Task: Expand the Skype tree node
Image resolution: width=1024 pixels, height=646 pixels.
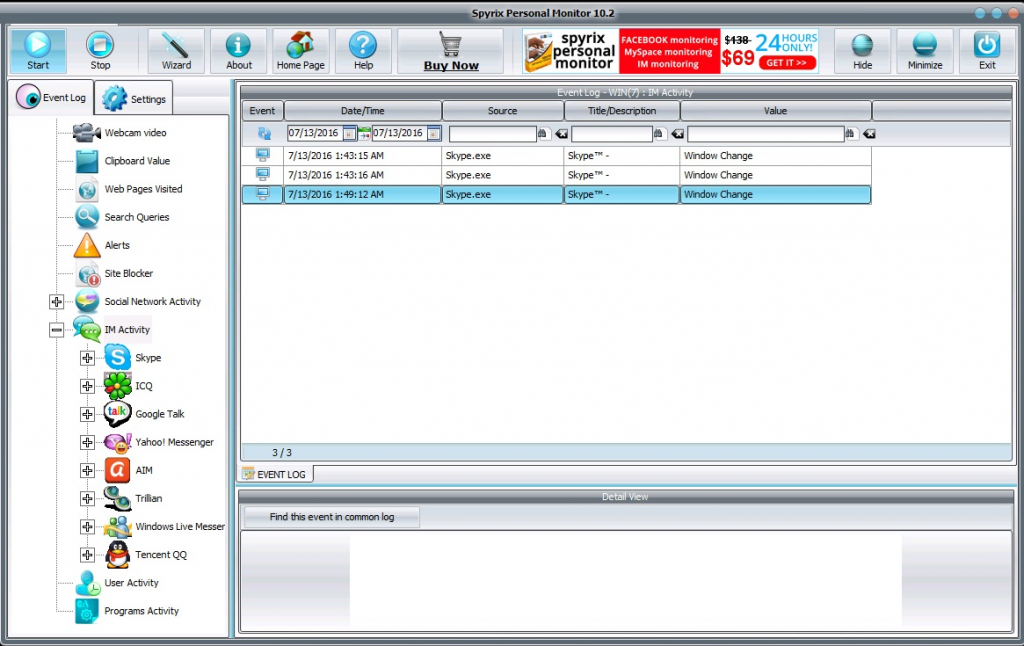Action: pyautogui.click(x=87, y=358)
